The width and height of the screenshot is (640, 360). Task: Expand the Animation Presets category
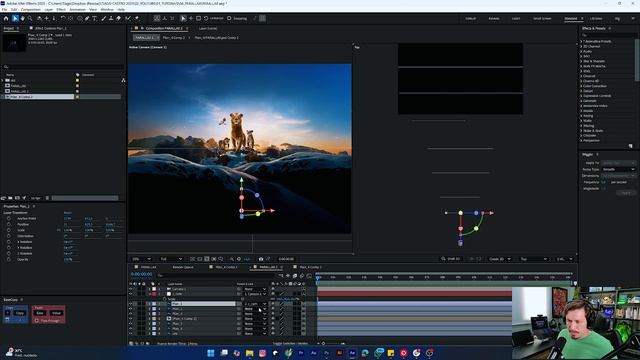[x=581, y=41]
